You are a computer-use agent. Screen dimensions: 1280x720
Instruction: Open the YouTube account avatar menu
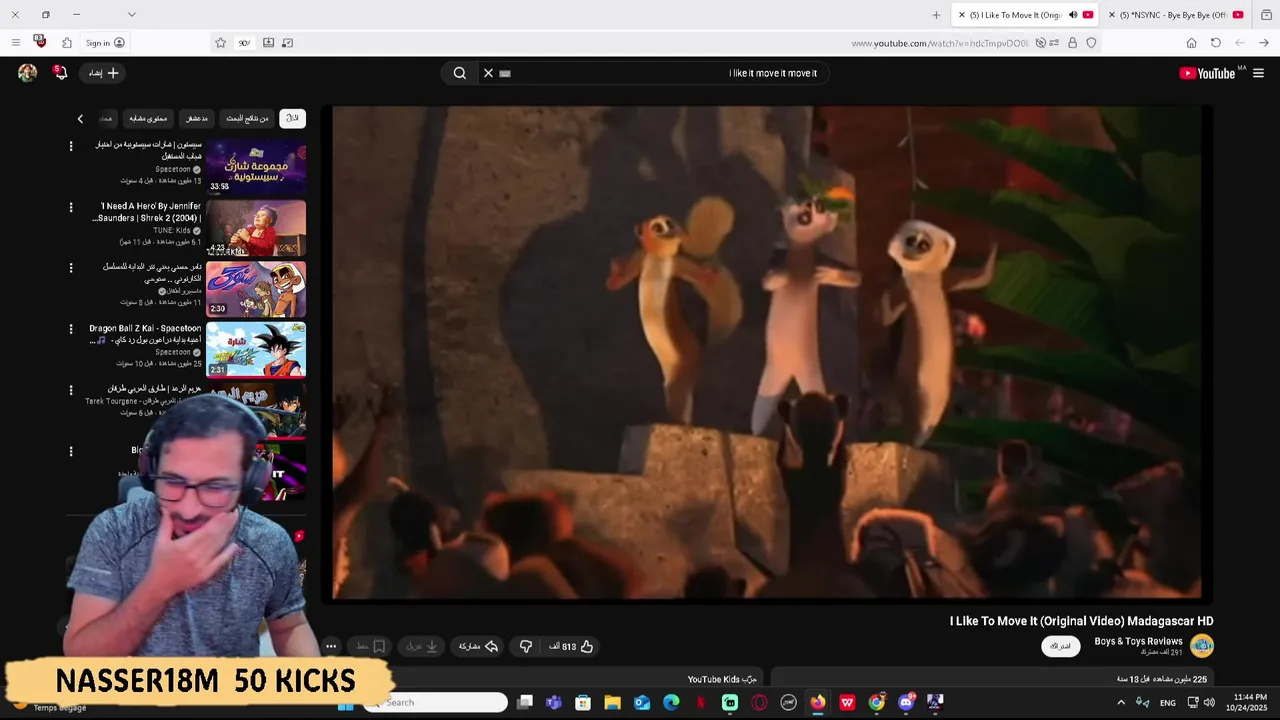point(27,72)
